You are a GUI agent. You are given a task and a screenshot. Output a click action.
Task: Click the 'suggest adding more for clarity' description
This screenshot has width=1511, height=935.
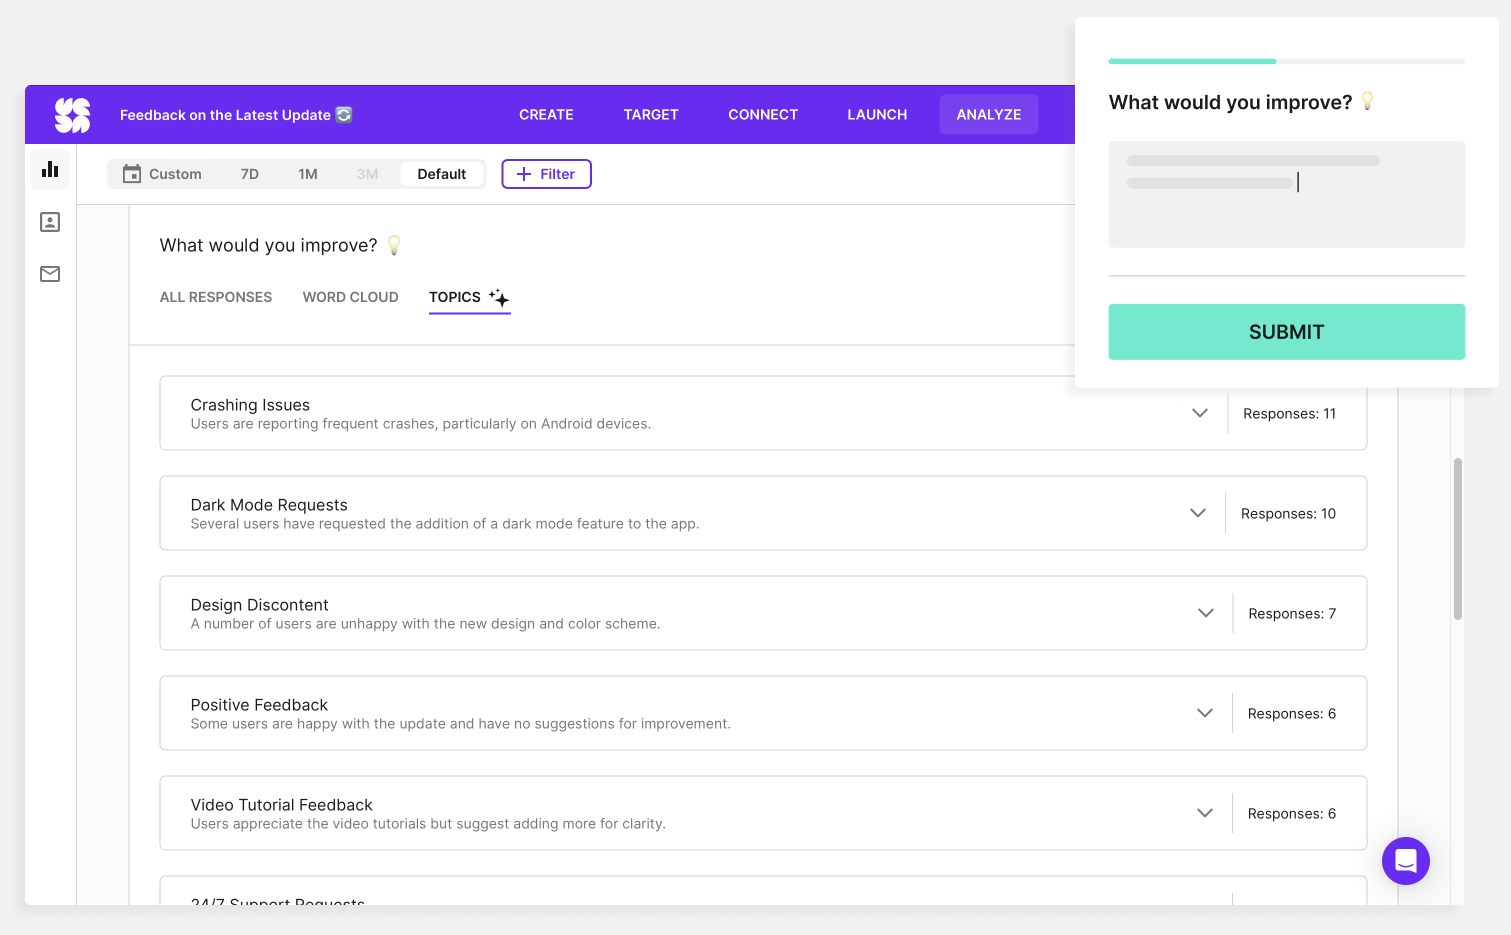428,824
